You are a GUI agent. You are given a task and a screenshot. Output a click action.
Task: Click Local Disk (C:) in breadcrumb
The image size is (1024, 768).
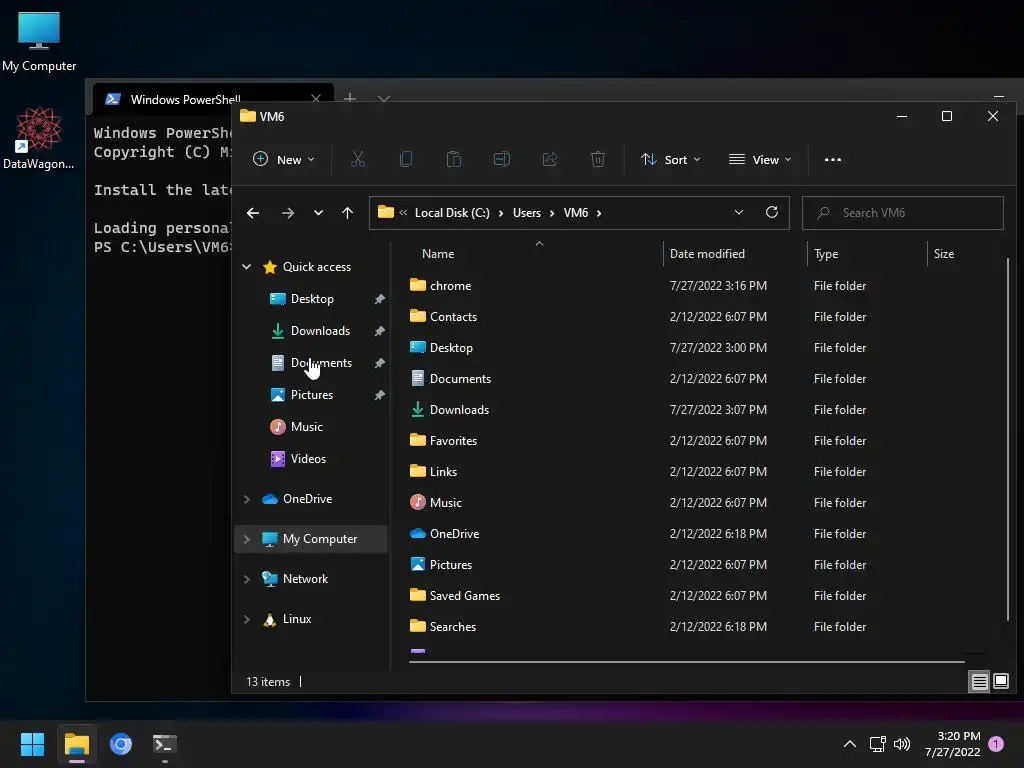452,213
